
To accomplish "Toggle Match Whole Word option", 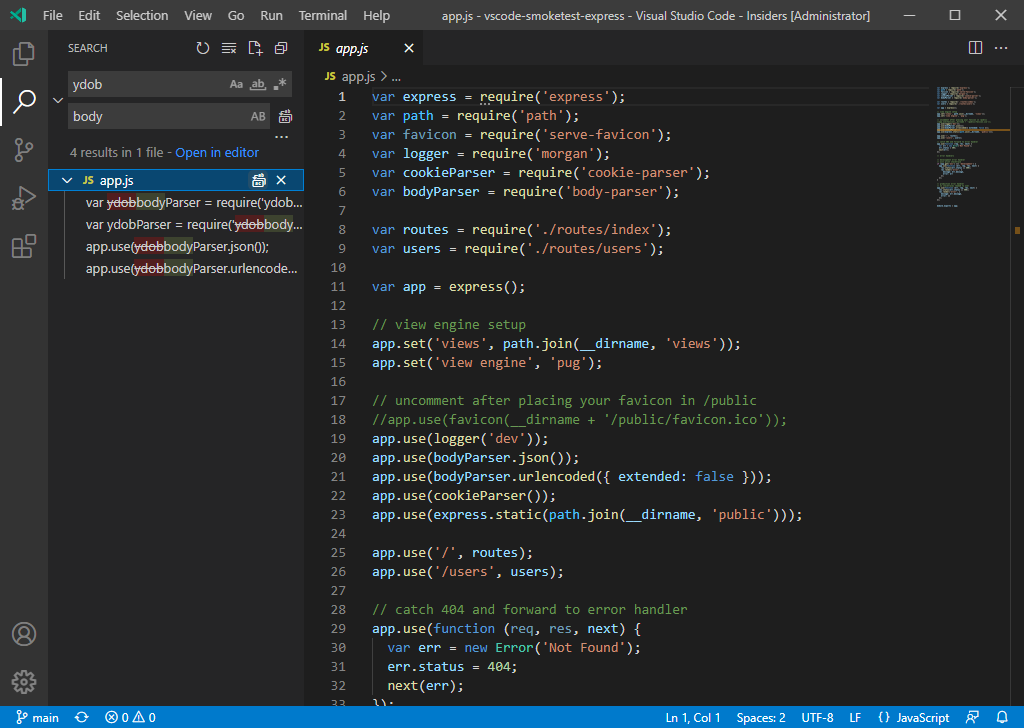I will tap(258, 84).
